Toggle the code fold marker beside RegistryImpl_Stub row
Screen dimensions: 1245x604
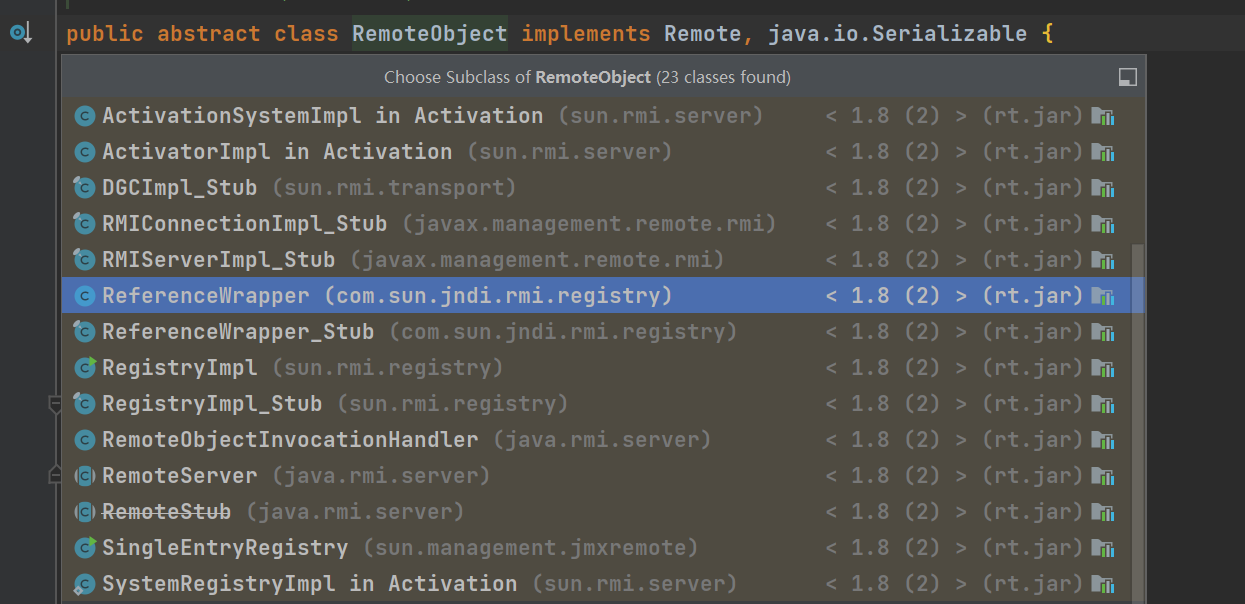pyautogui.click(x=55, y=405)
